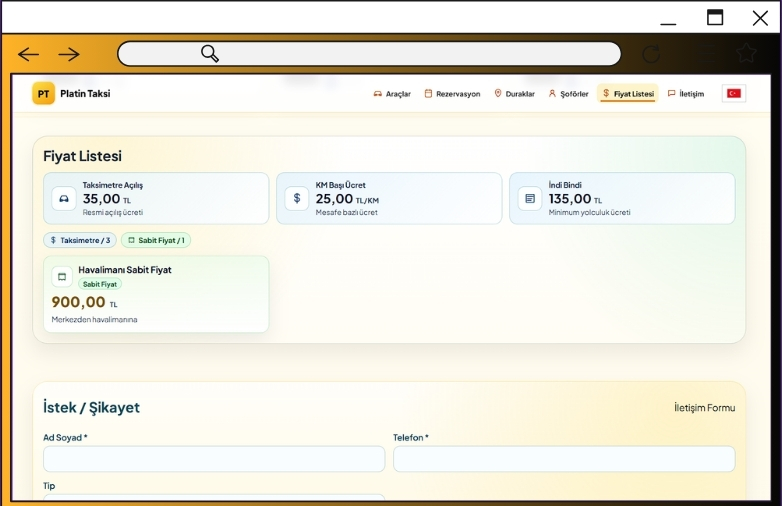The height and width of the screenshot is (506, 782).
Task: Filter by Taksimetre / 3 chip
Action: coord(80,240)
